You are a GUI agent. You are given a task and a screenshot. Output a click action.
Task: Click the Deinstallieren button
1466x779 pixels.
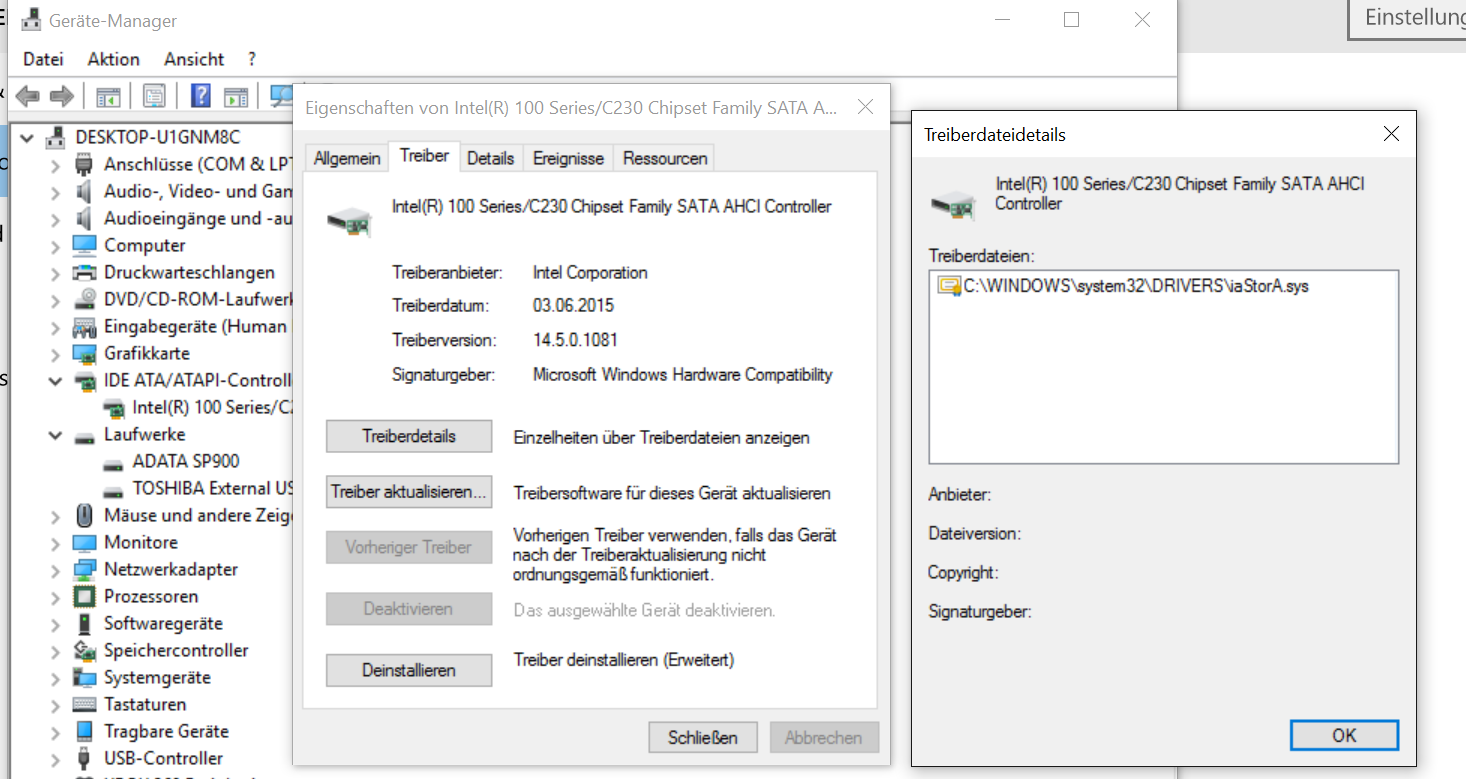(x=409, y=670)
